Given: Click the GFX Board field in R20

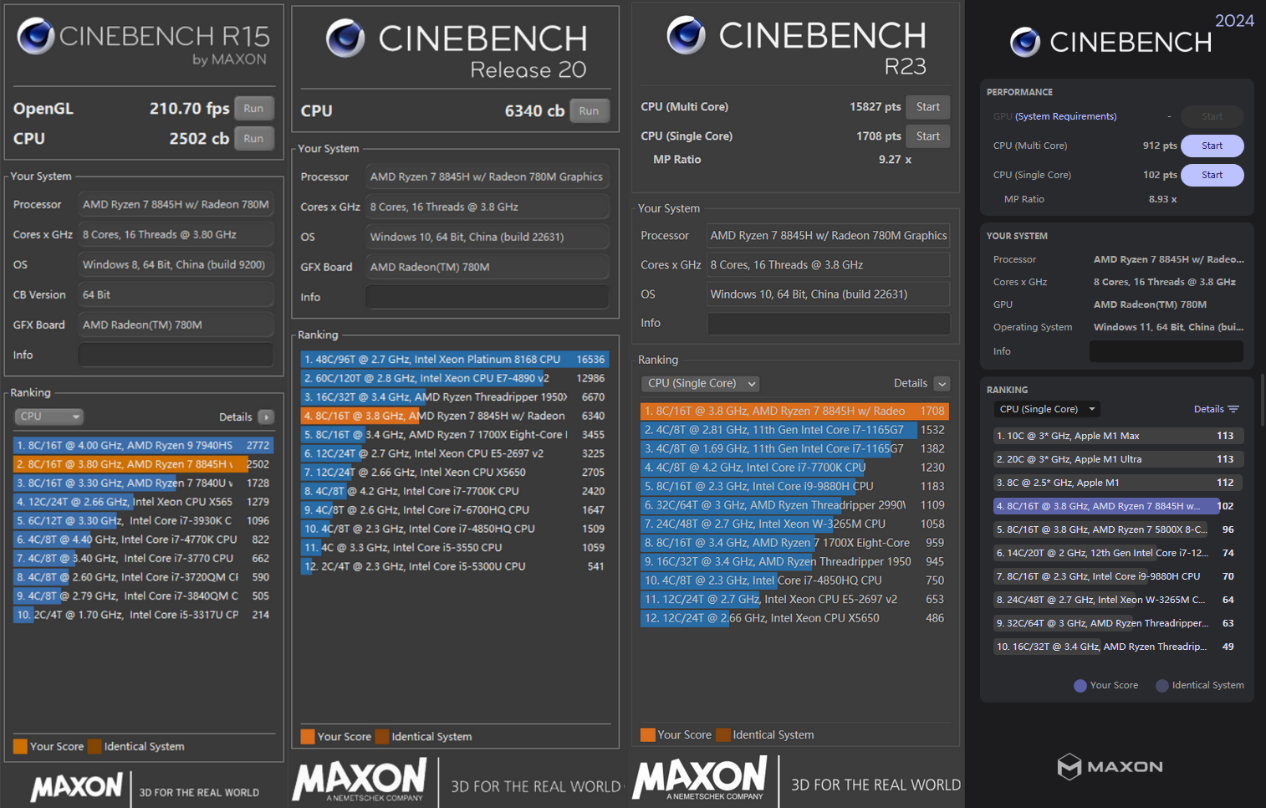Looking at the screenshot, I should tap(487, 267).
